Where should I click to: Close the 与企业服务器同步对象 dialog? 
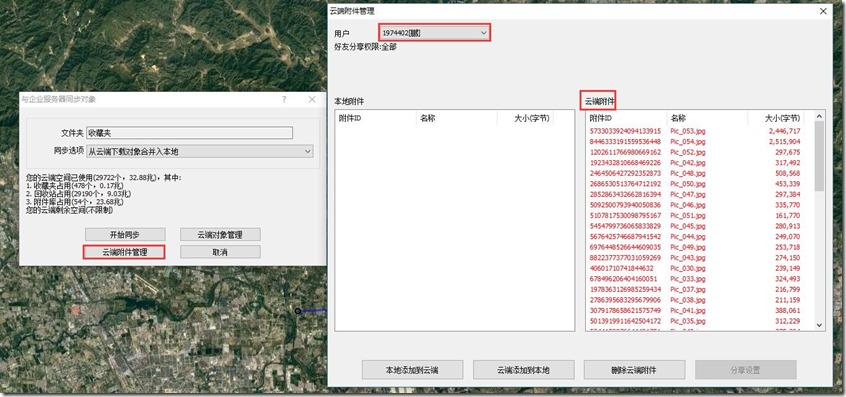tap(312, 99)
